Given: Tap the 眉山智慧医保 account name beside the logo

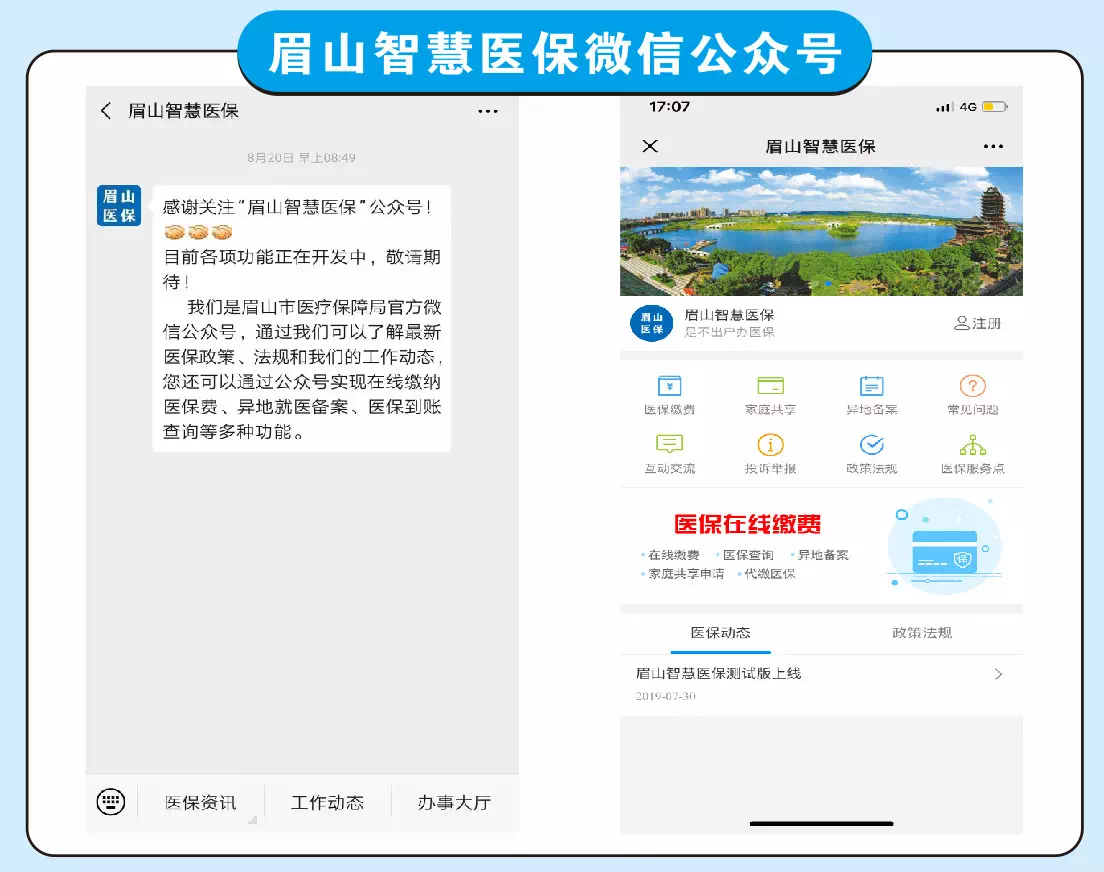Looking at the screenshot, I should 729,315.
